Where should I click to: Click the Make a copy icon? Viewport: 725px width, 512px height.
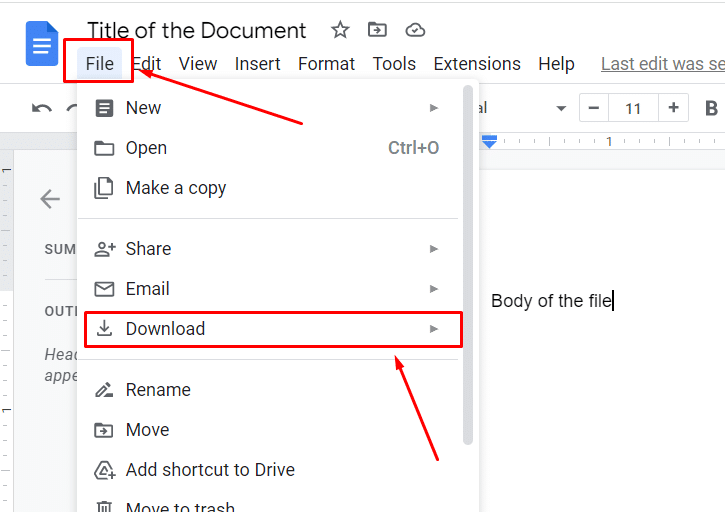pyautogui.click(x=104, y=188)
